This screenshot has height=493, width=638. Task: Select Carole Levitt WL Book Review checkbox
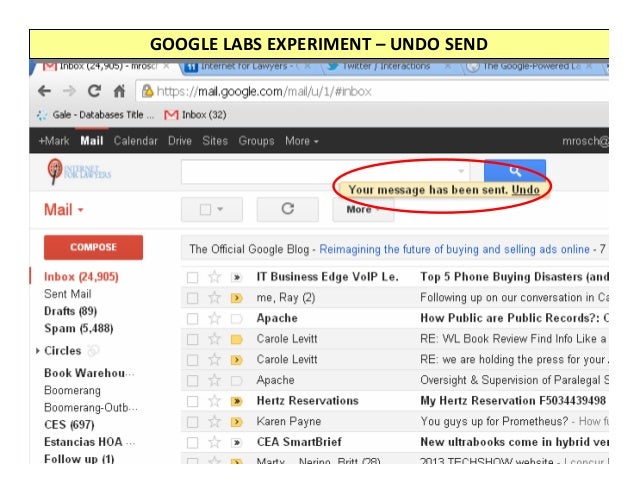pos(192,340)
